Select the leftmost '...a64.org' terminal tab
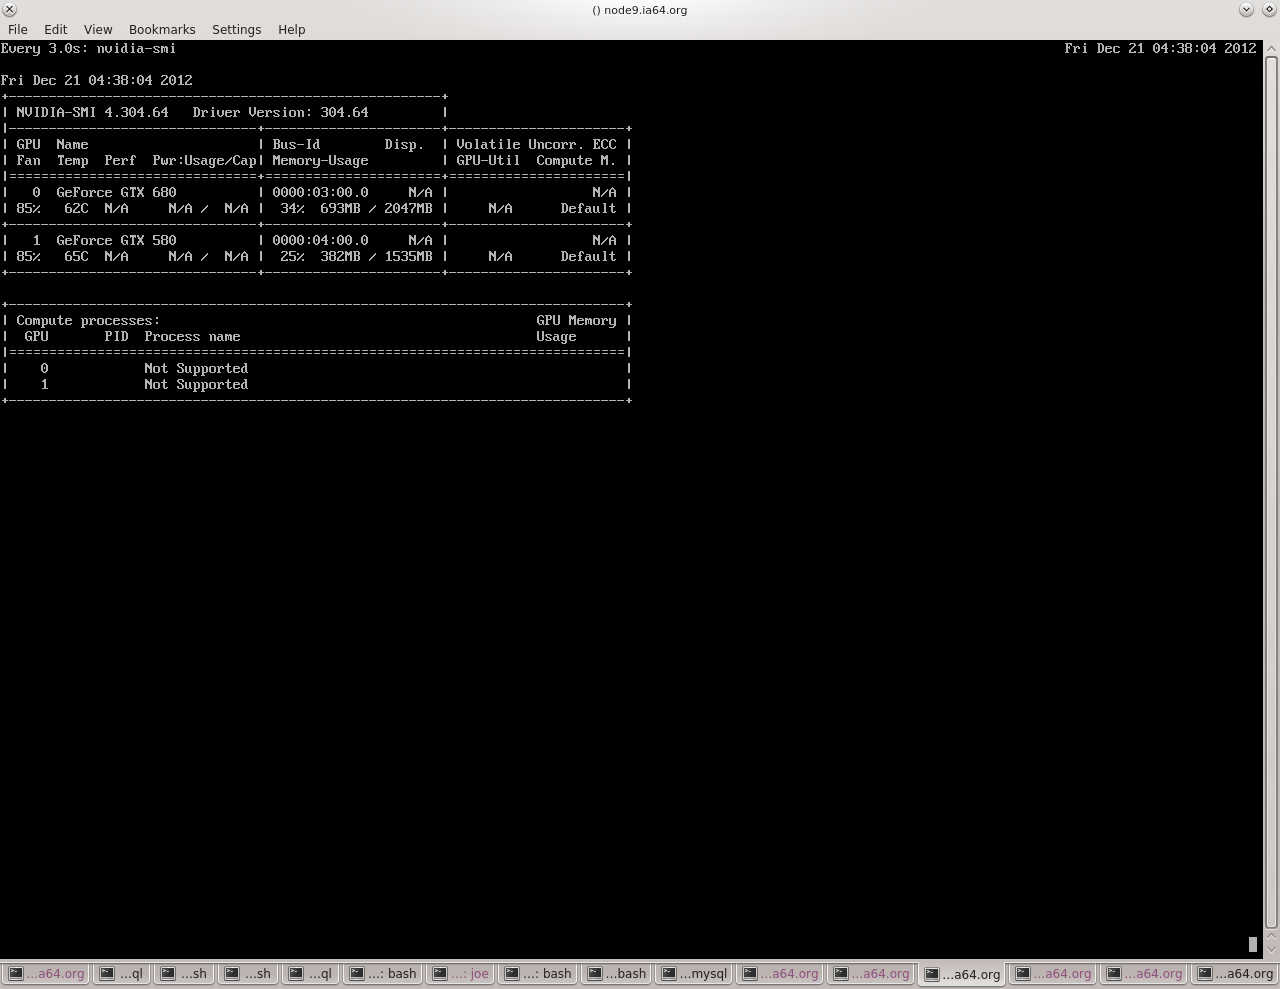 point(46,973)
